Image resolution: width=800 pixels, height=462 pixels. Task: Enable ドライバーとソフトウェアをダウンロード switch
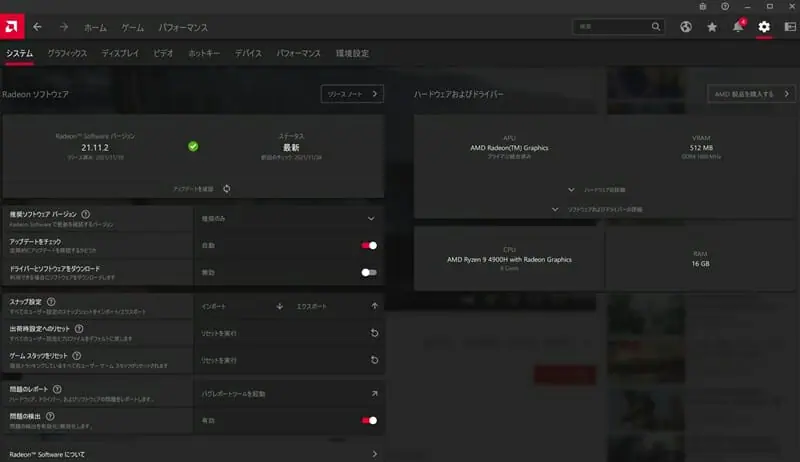tap(369, 272)
